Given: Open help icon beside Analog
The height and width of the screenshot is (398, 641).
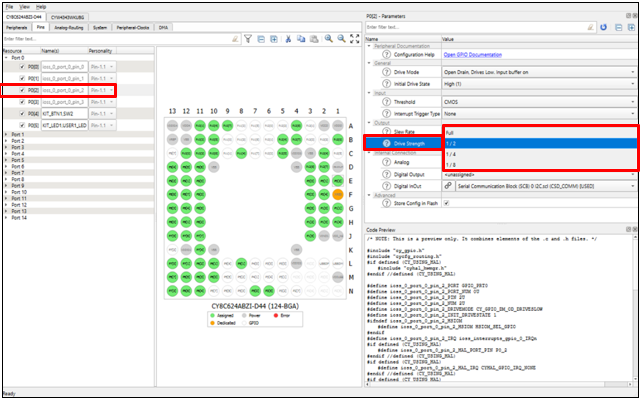Looking at the screenshot, I should 386,162.
